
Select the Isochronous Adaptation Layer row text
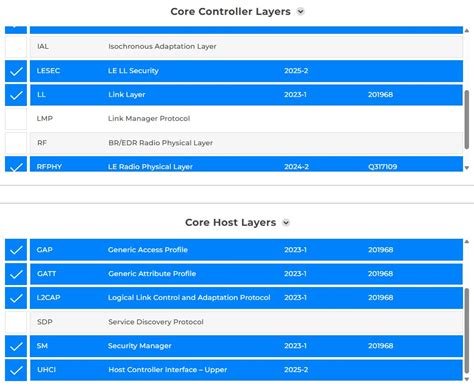pyautogui.click(x=162, y=46)
